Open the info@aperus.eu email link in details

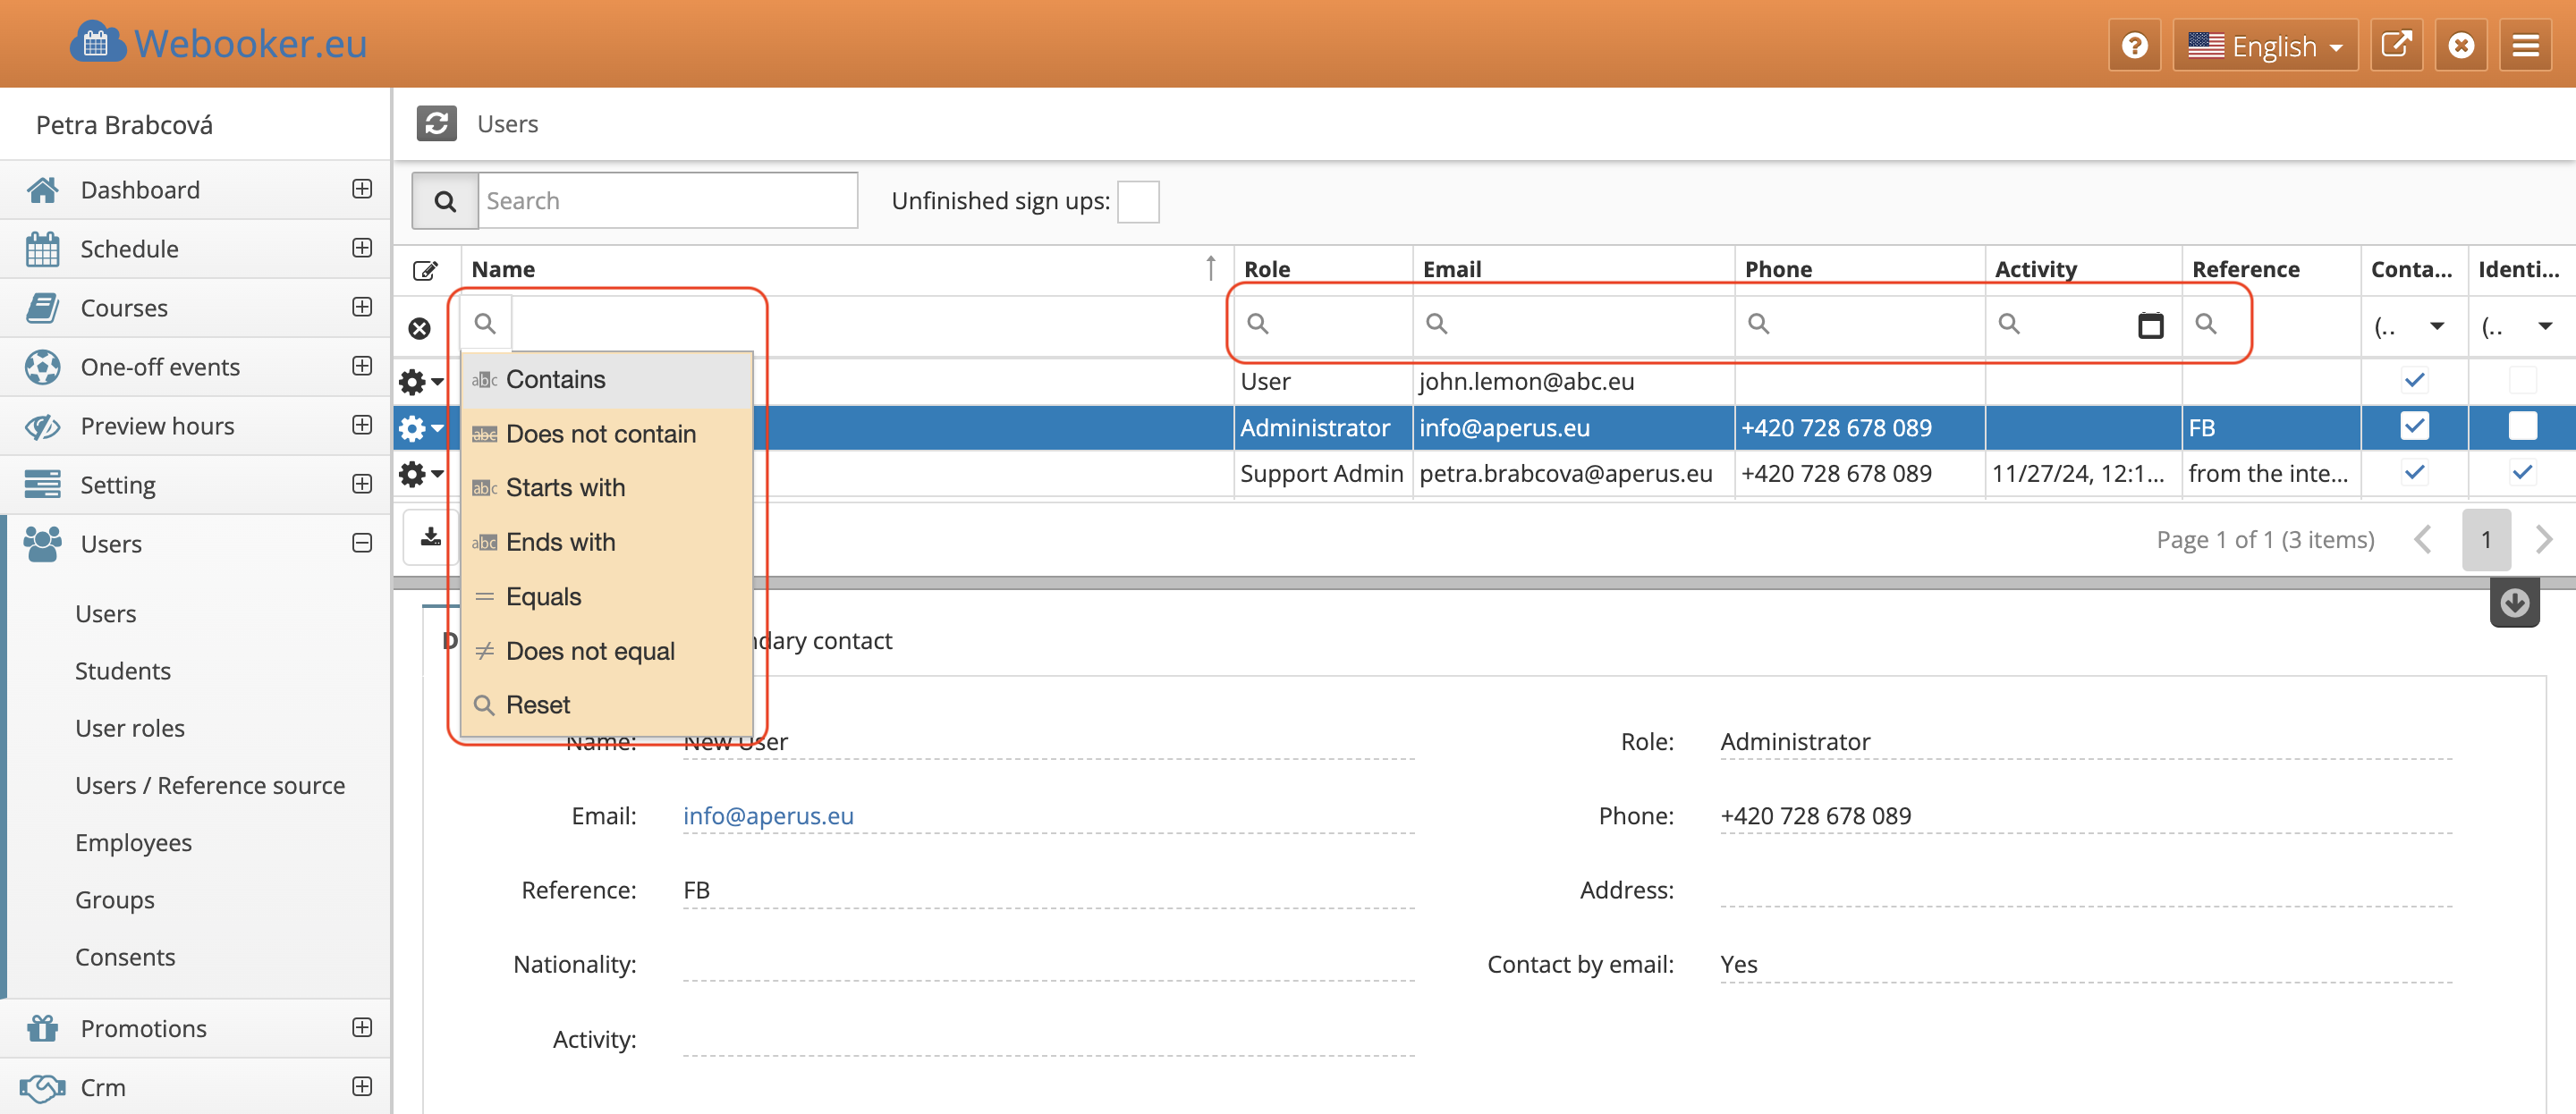tap(768, 816)
